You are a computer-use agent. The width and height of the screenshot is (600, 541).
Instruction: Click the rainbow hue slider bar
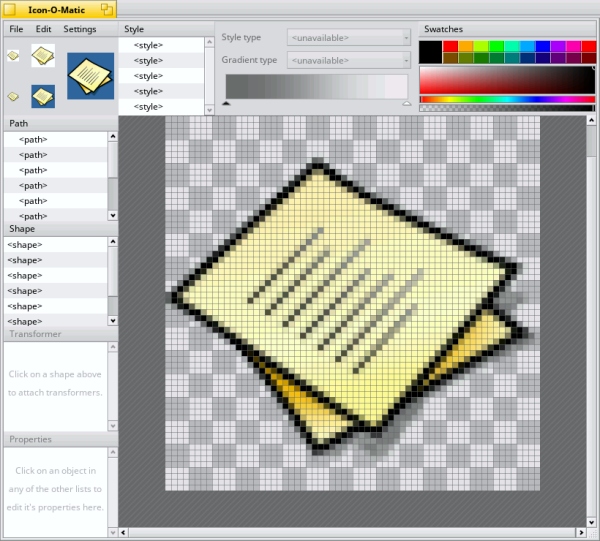507,99
